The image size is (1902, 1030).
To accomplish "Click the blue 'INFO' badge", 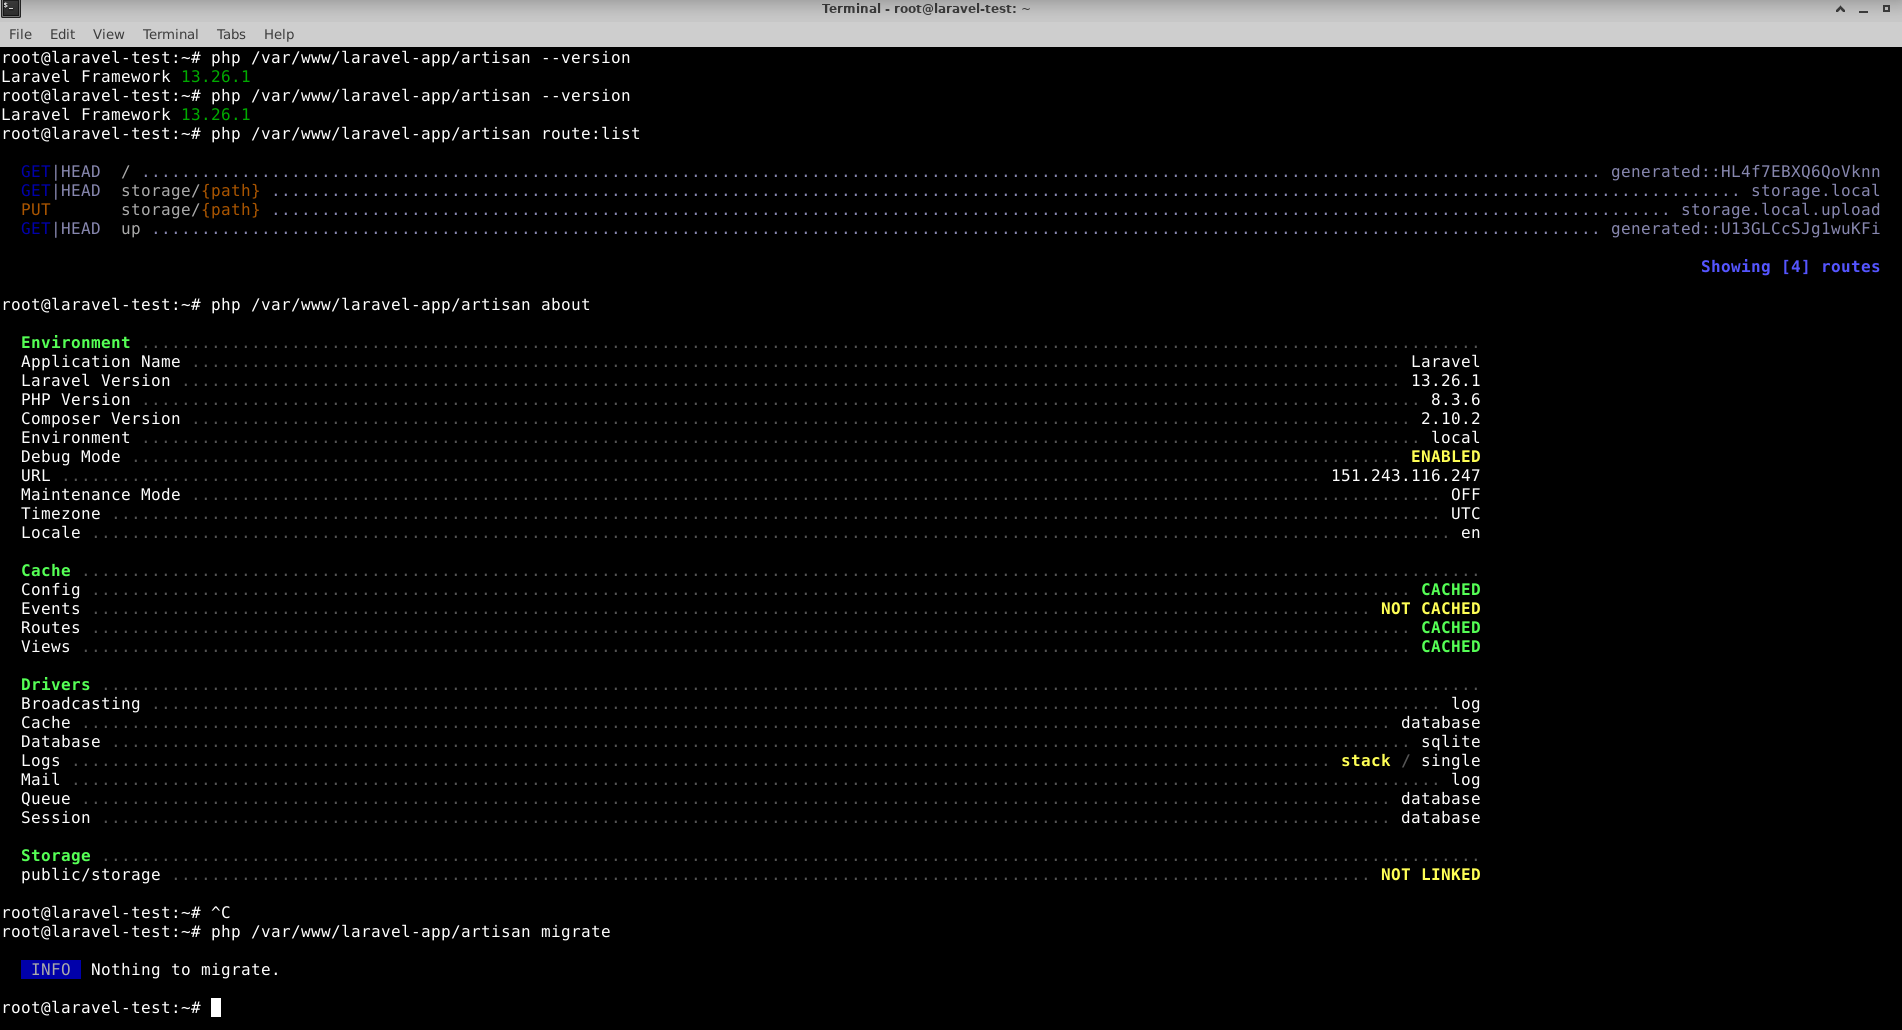I will click(51, 970).
